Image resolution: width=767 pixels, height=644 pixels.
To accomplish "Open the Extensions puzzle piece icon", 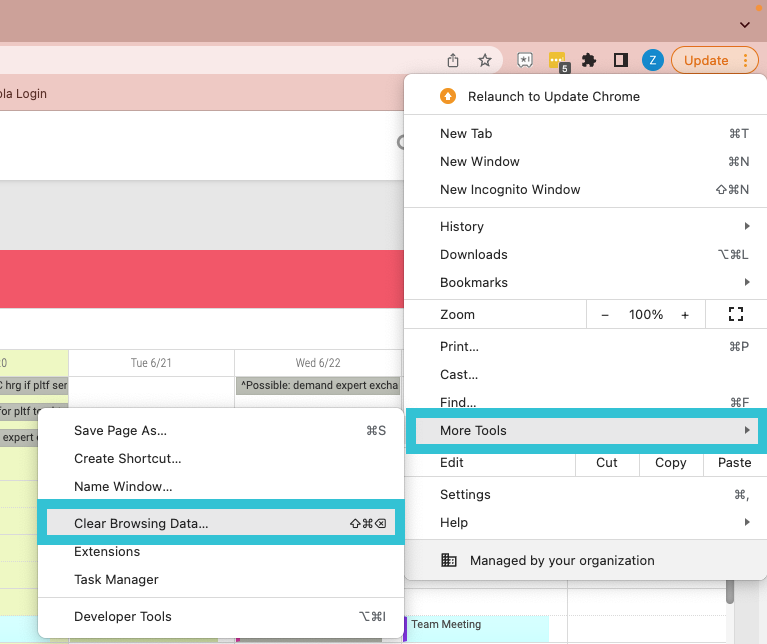I will click(589, 60).
